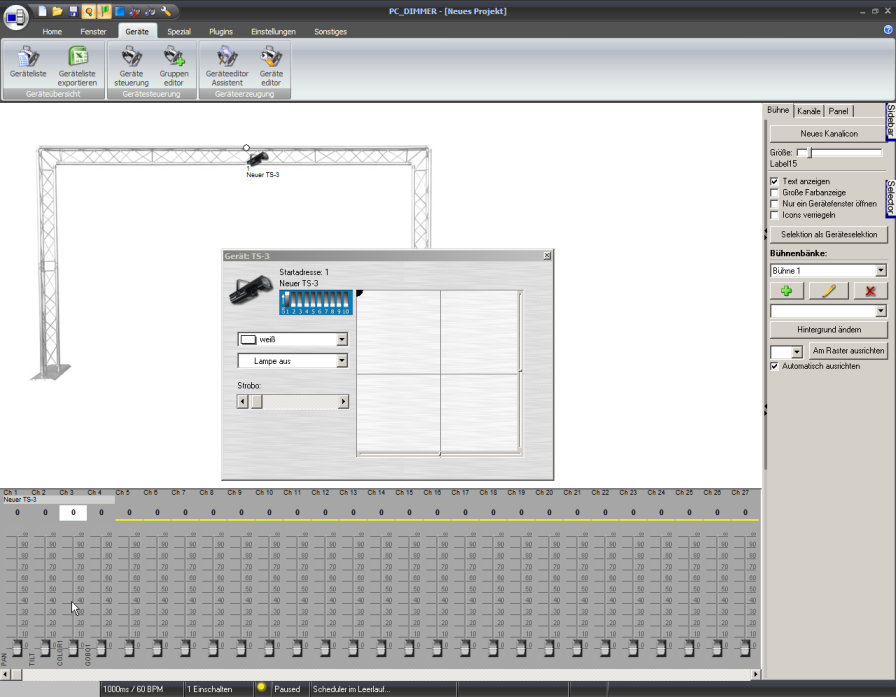Image resolution: width=896 pixels, height=697 pixels.
Task: Click the yellow status indicator in the status bar
Action: pyautogui.click(x=261, y=687)
